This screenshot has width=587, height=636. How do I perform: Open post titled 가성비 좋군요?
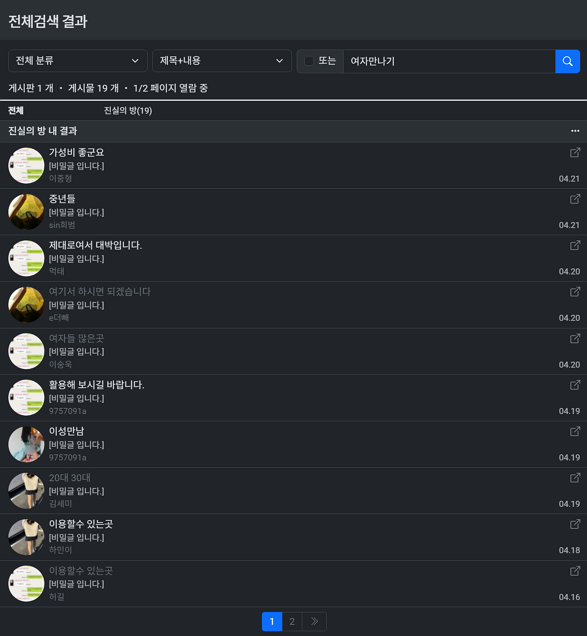point(76,153)
